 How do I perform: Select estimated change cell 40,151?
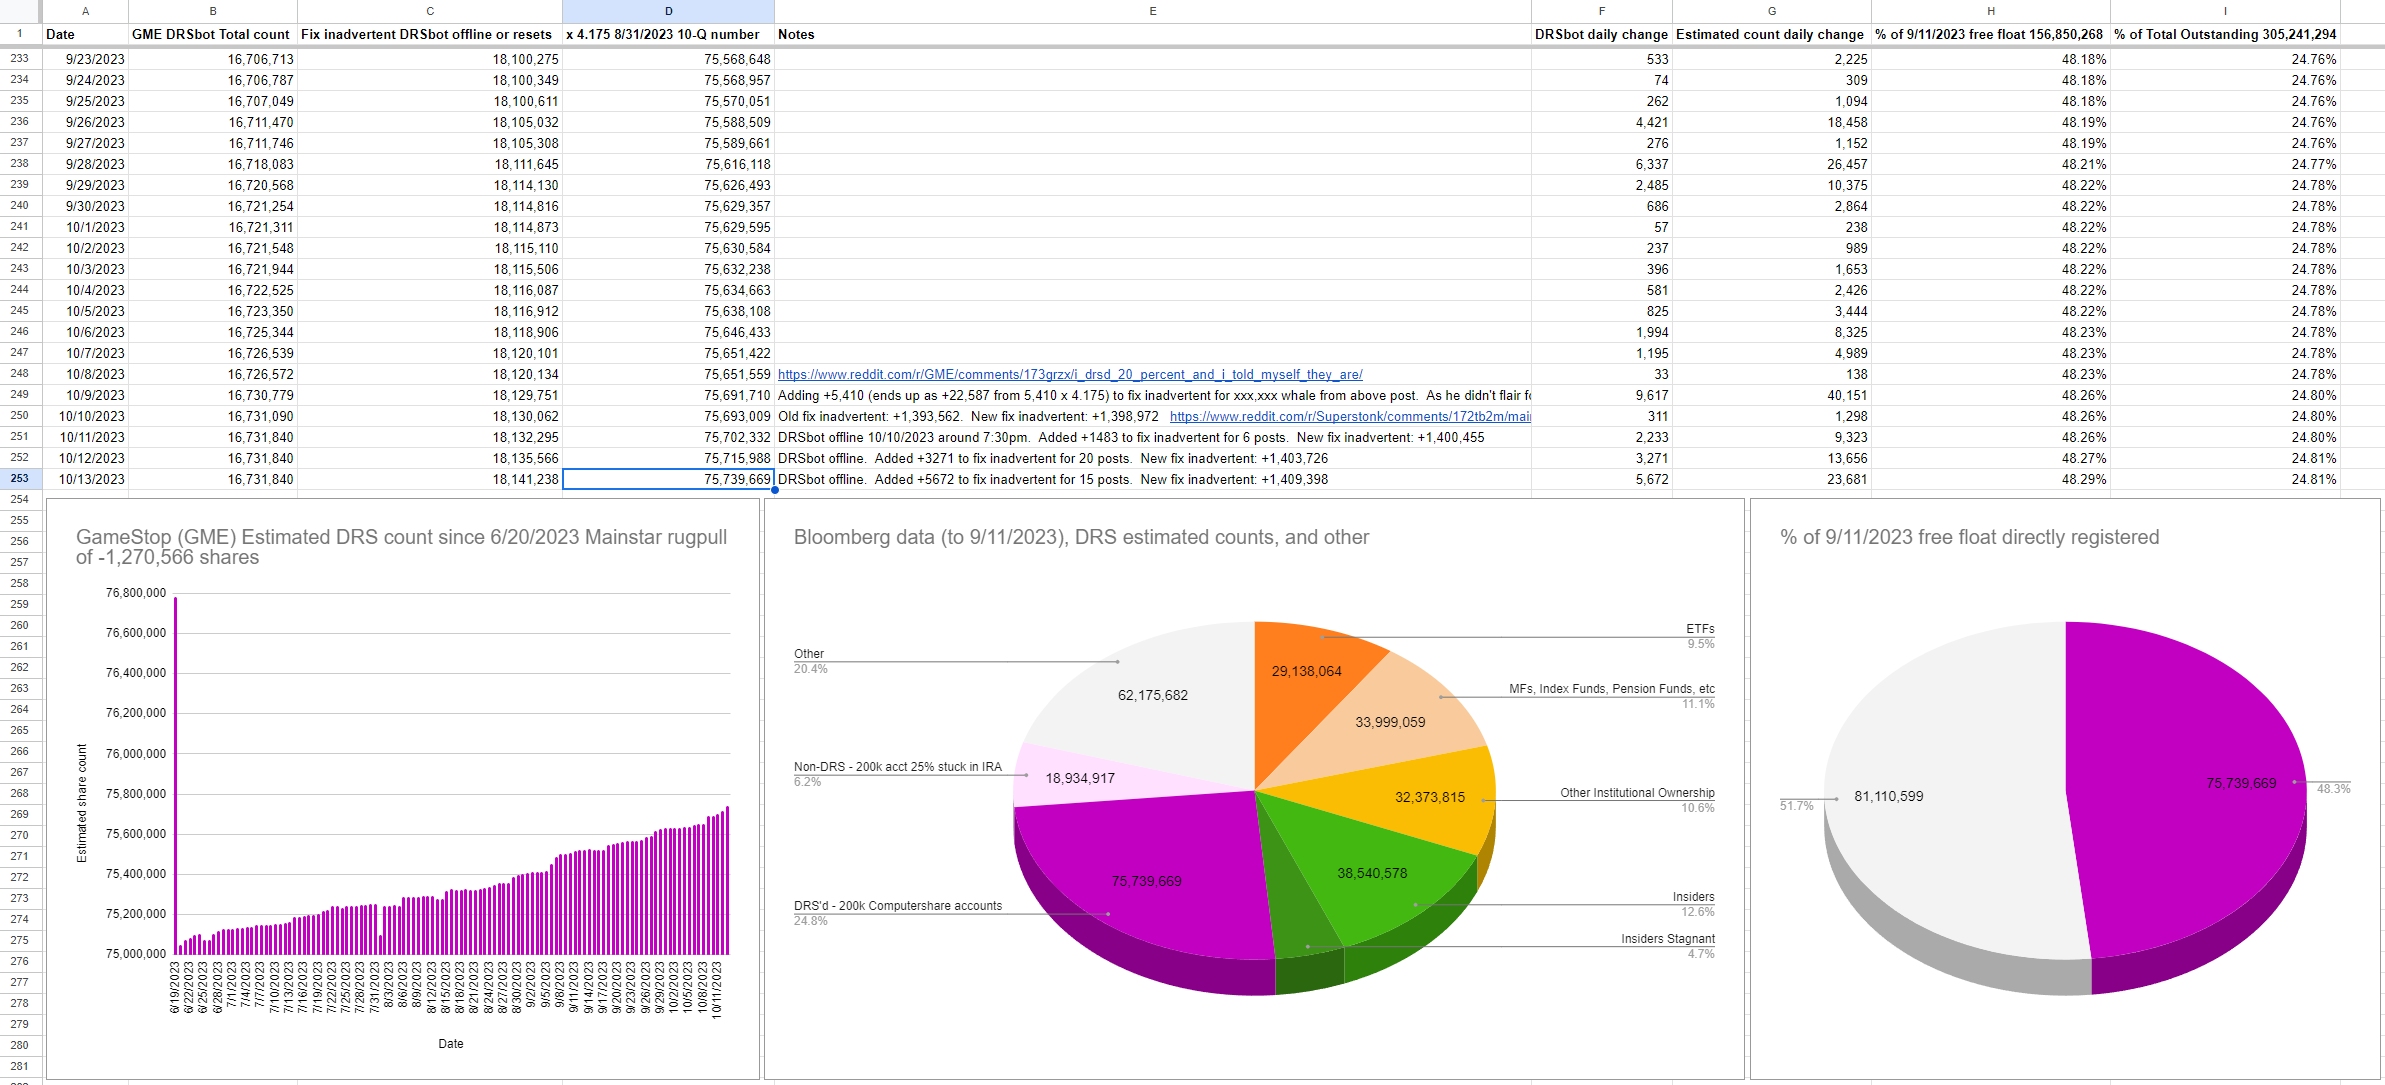click(x=1771, y=395)
